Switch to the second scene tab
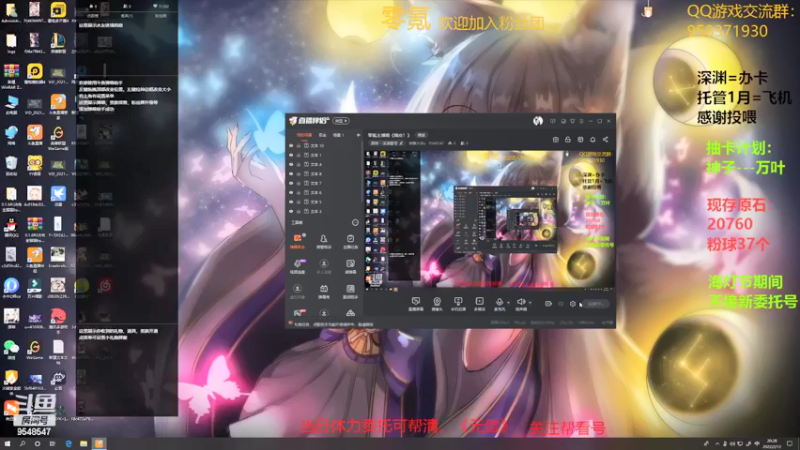Image resolution: width=800 pixels, height=450 pixels. click(x=322, y=135)
